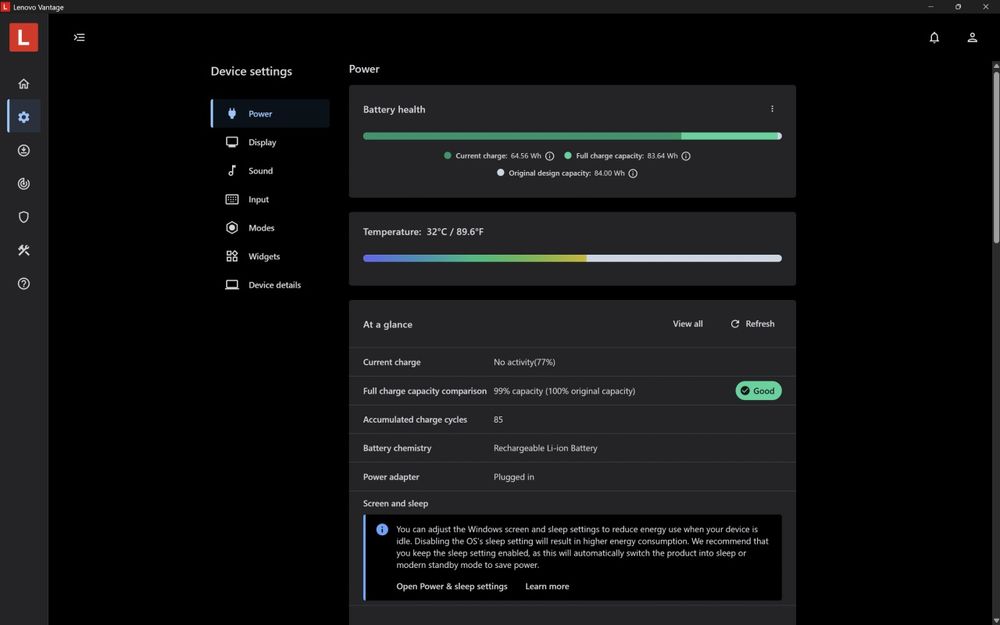Open the radar scan sidebar icon
Image resolution: width=1000 pixels, height=625 pixels.
point(24,184)
